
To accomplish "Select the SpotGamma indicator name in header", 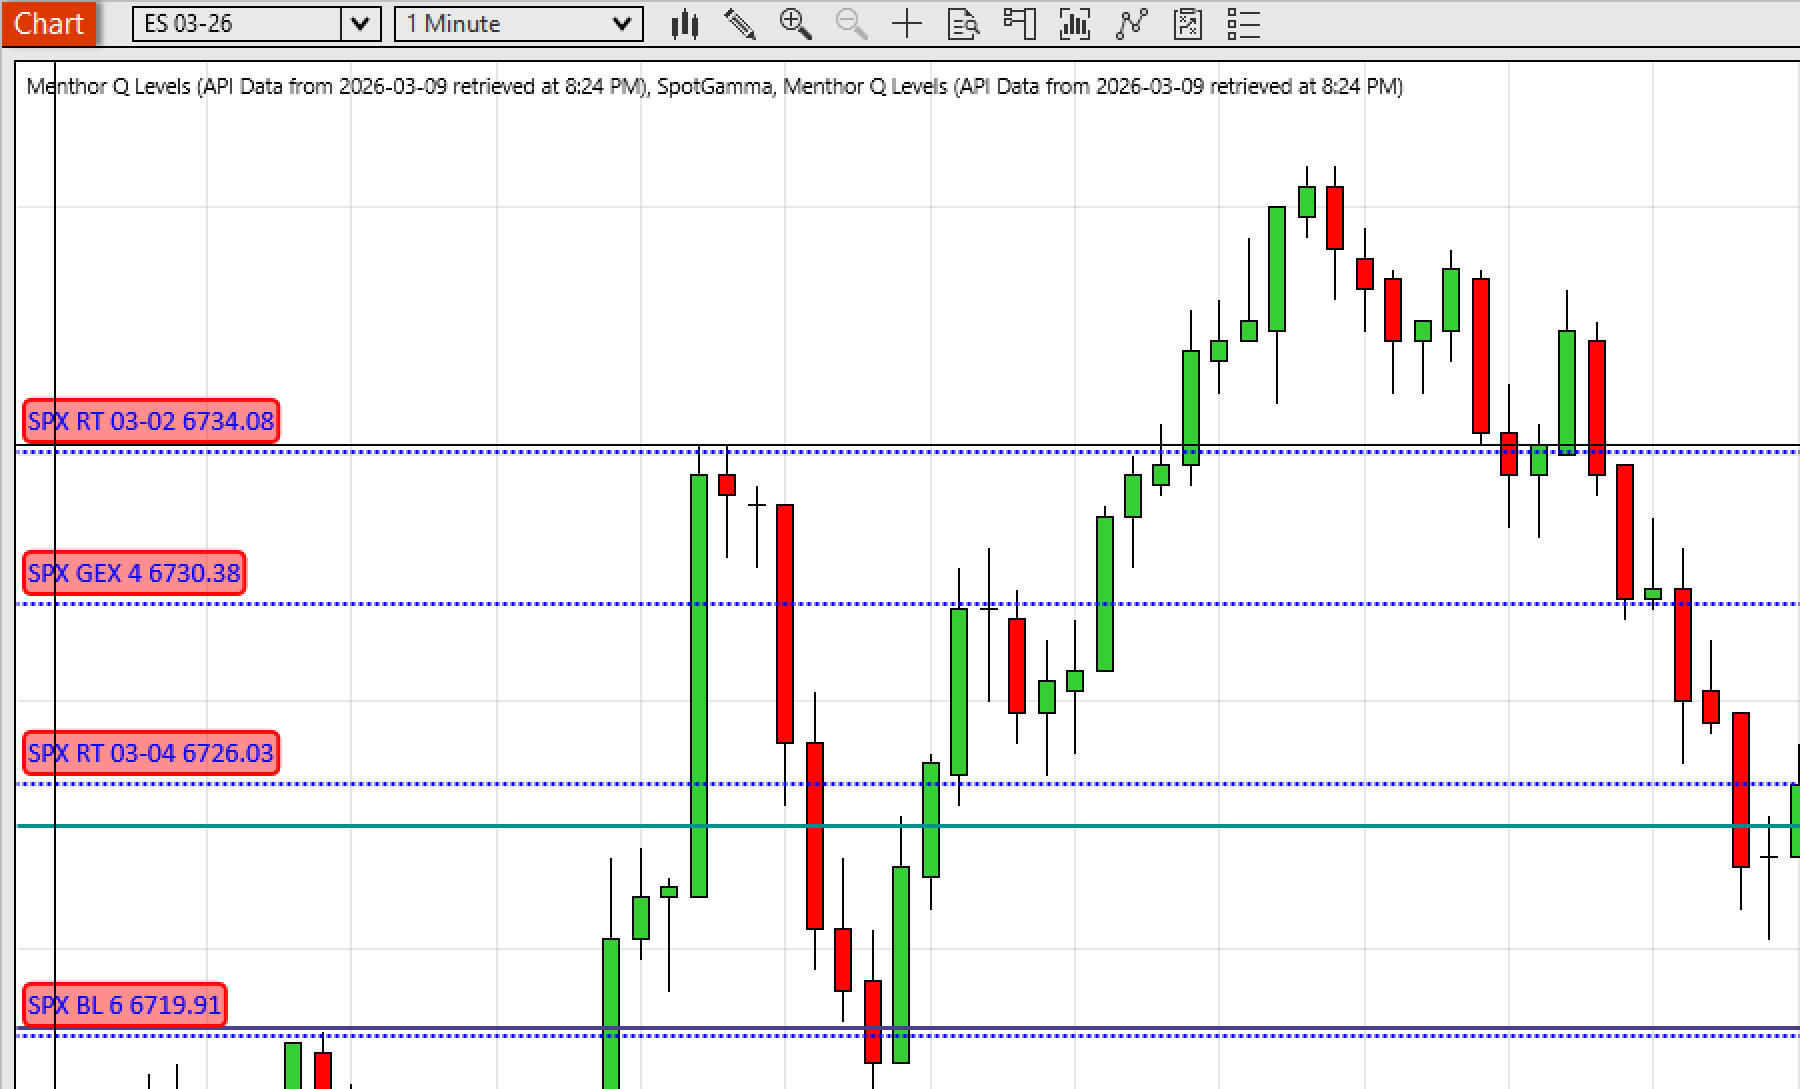I will pos(714,87).
